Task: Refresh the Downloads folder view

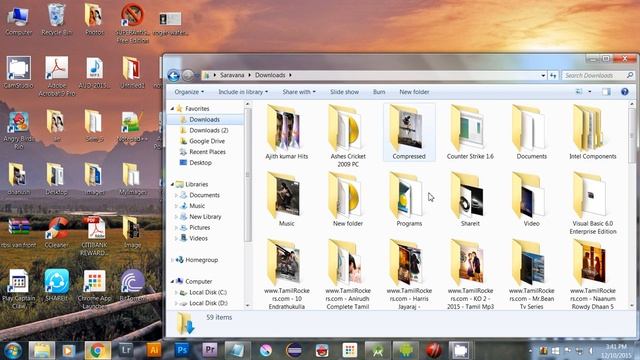Action: pos(553,76)
